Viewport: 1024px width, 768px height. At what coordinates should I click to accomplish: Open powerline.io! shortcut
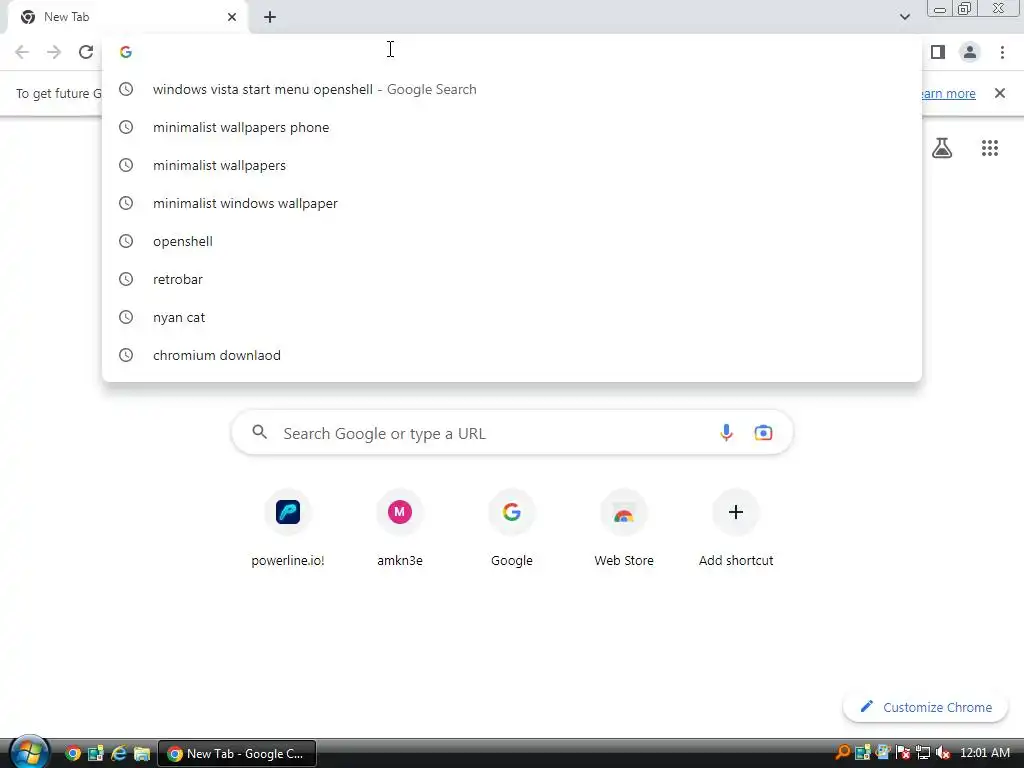coord(287,528)
